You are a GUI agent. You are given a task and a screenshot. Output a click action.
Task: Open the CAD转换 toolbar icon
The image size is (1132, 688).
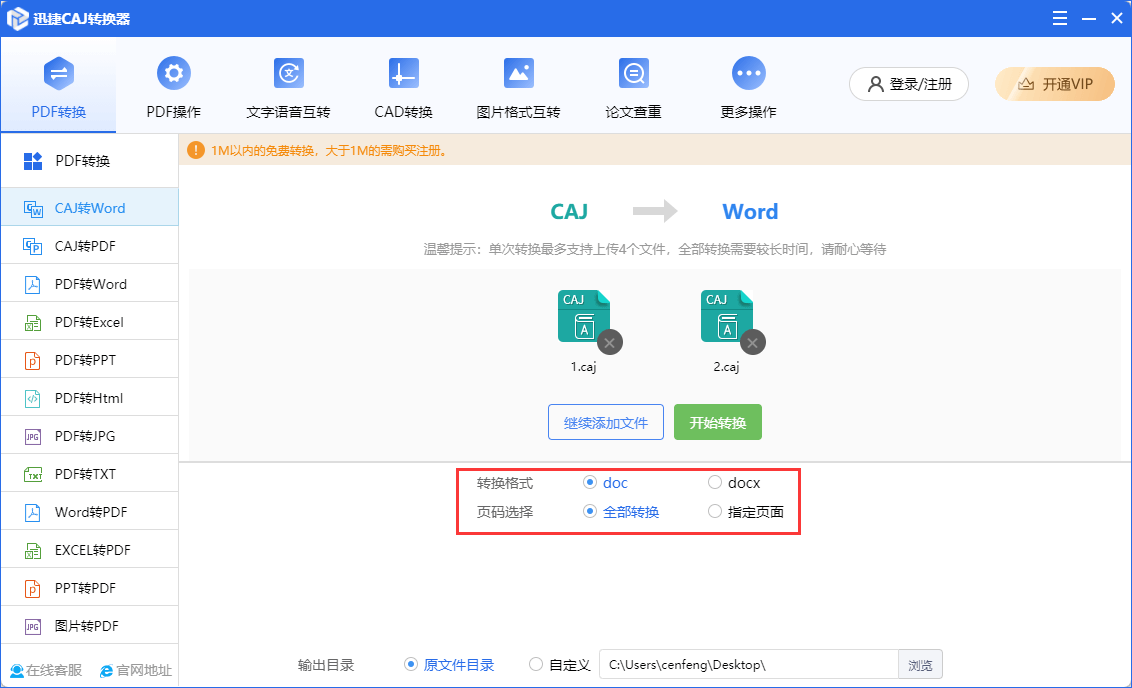coord(403,74)
